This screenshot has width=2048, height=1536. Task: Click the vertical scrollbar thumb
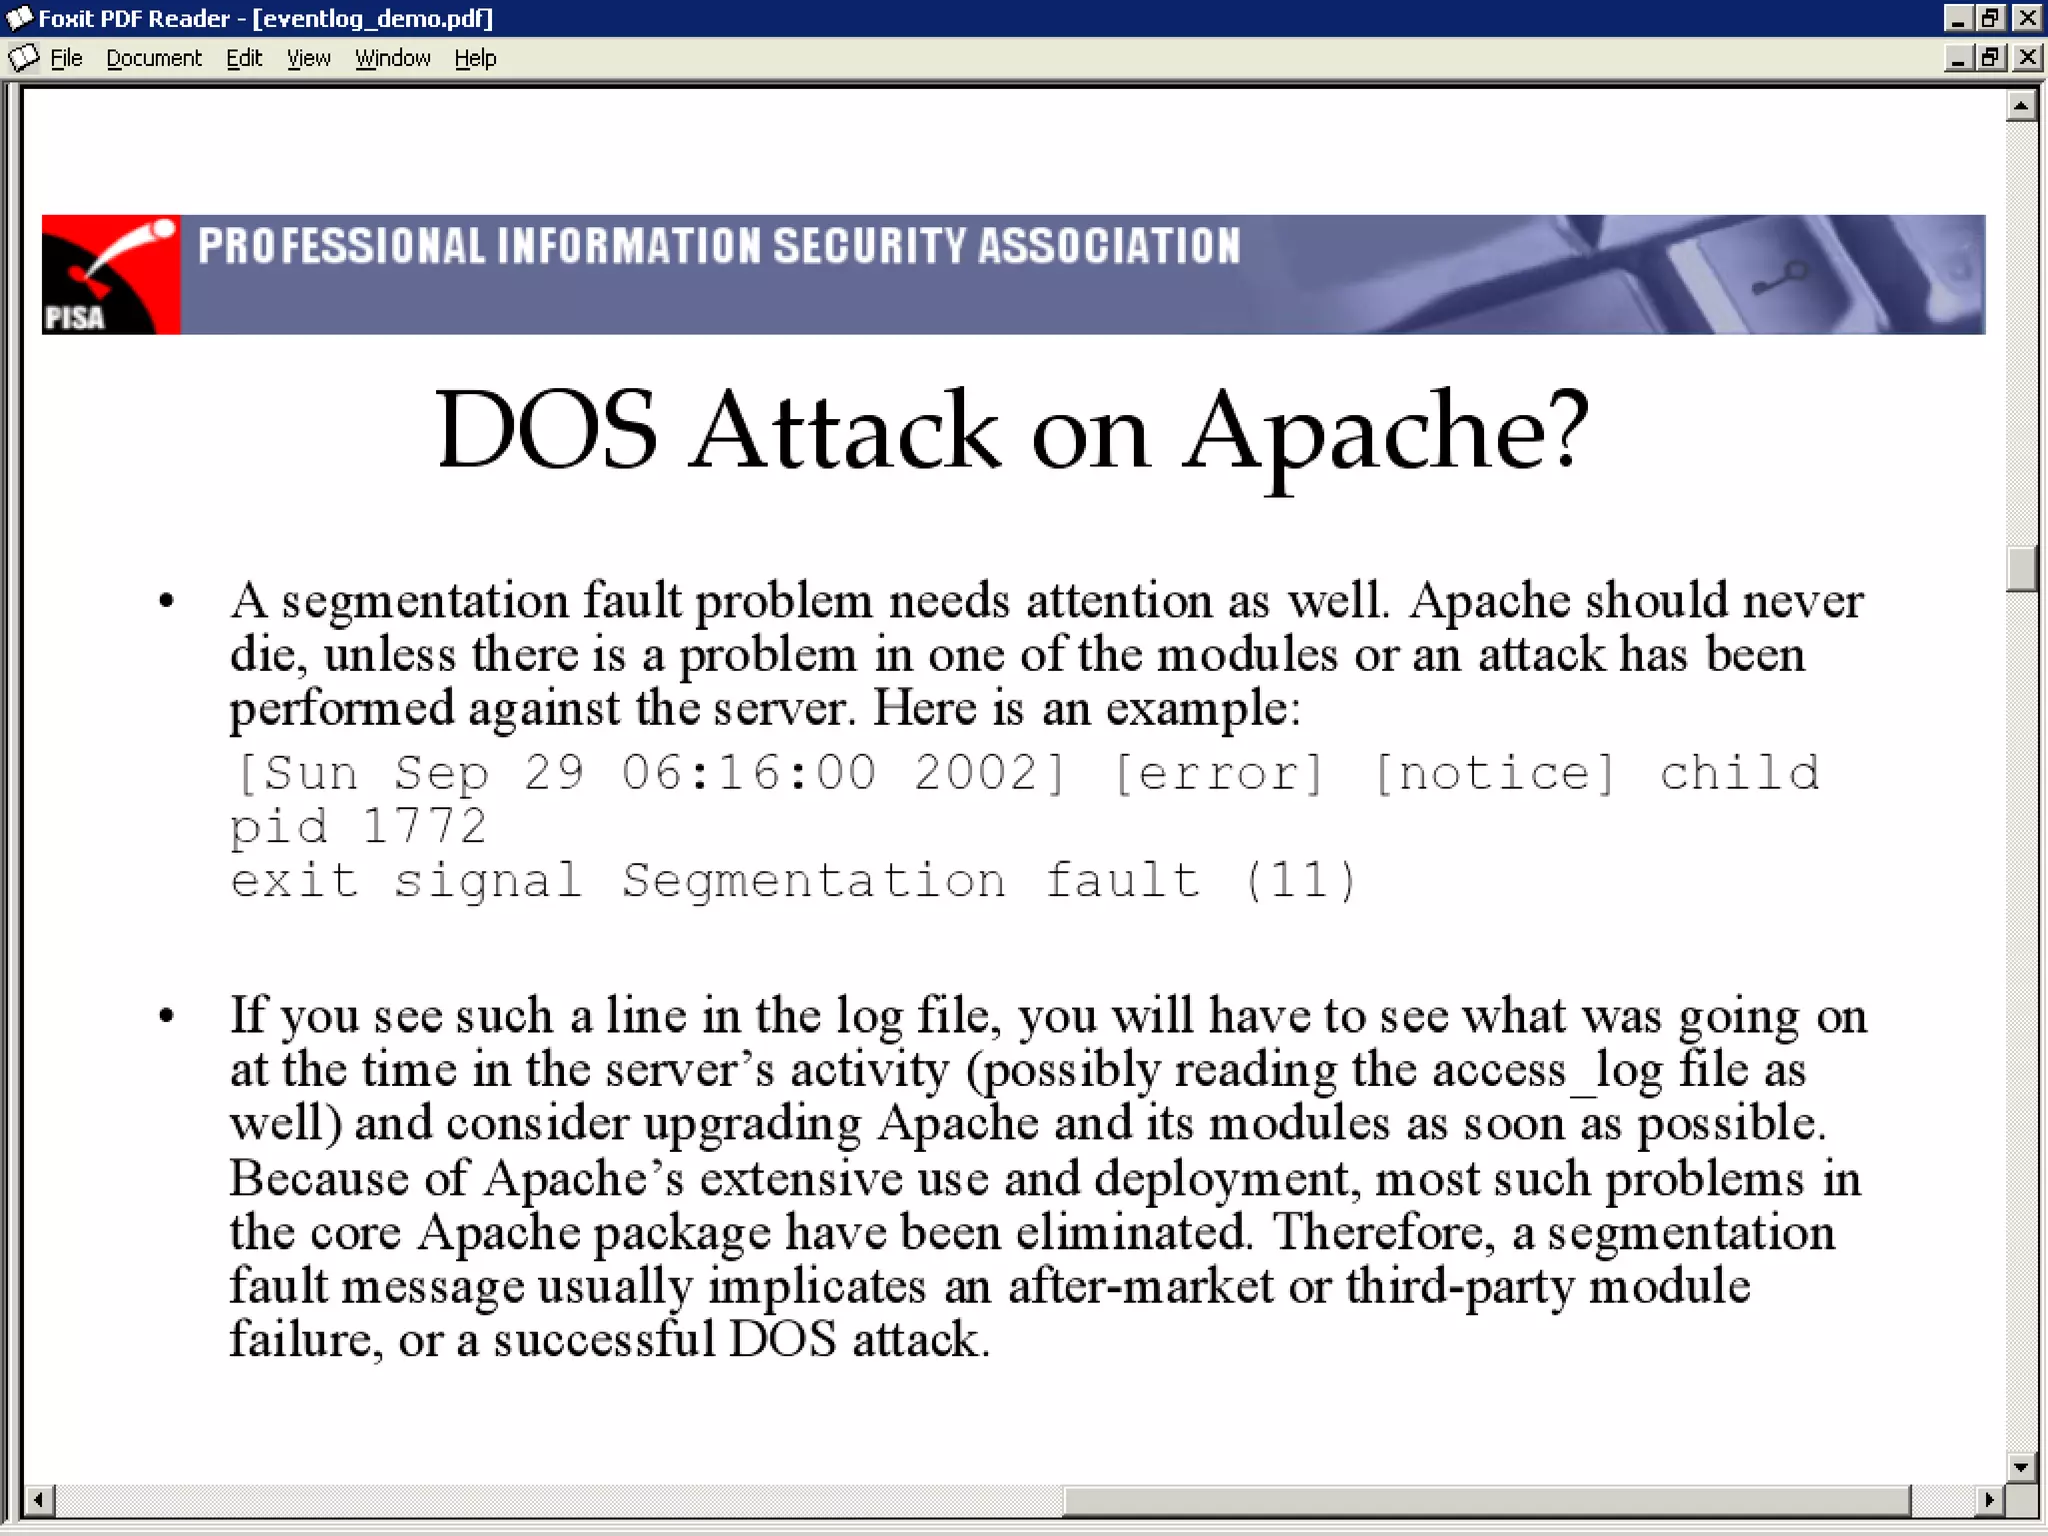[x=2022, y=569]
